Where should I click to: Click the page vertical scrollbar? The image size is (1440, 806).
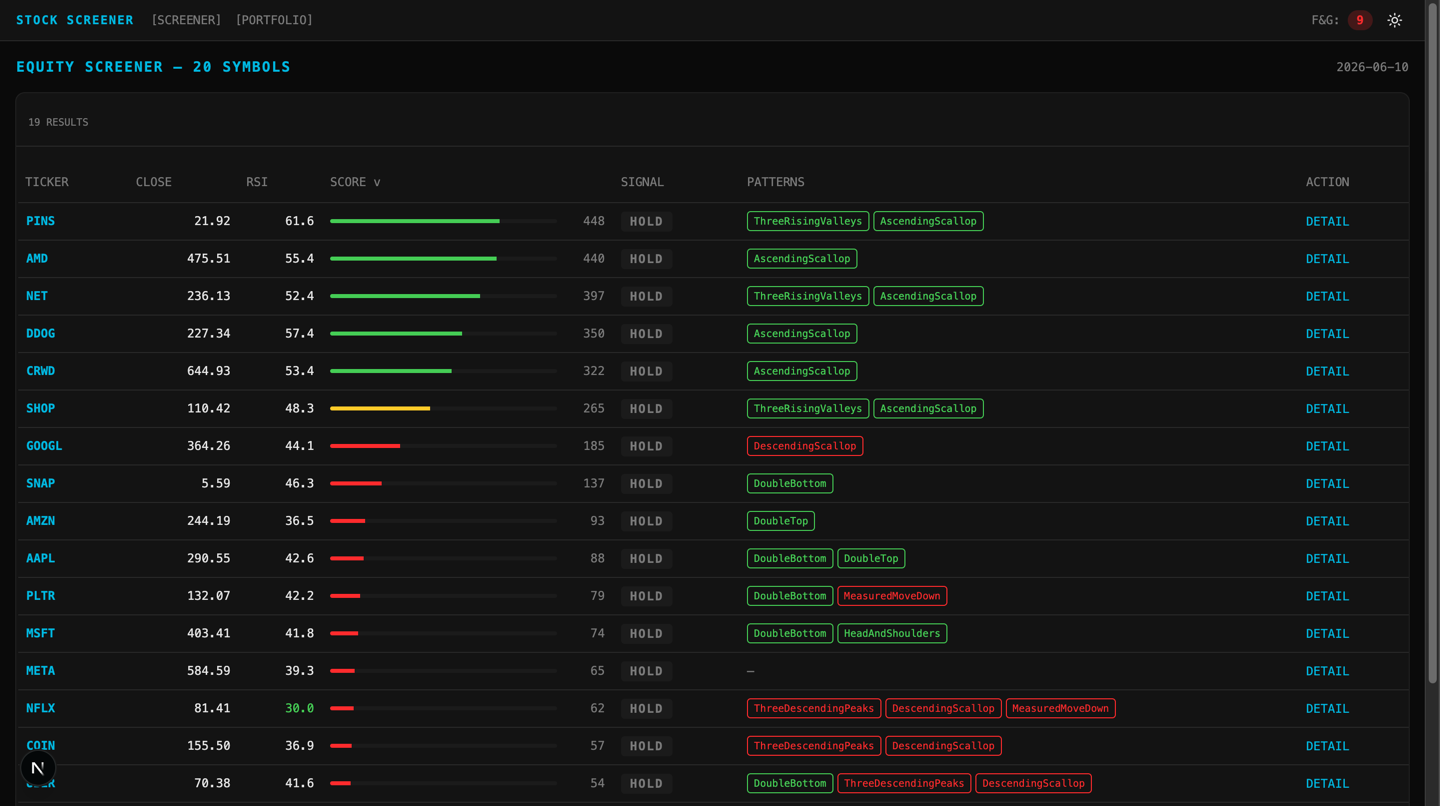(1432, 343)
